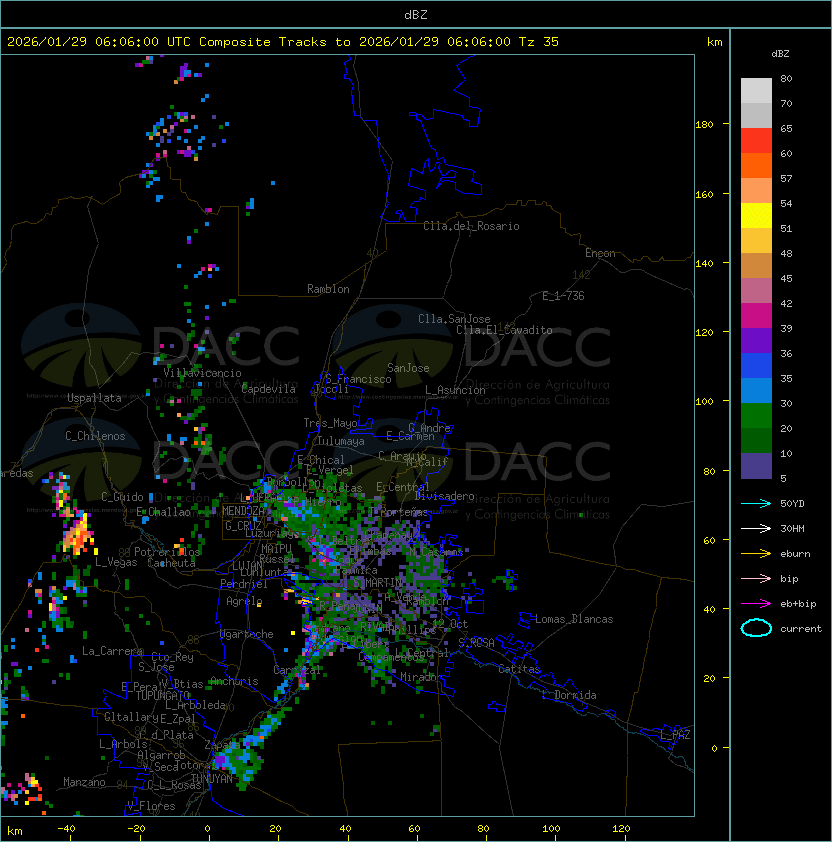832x842 pixels.
Task: Click the 'L_Vegas' map label
Action: pos(116,562)
